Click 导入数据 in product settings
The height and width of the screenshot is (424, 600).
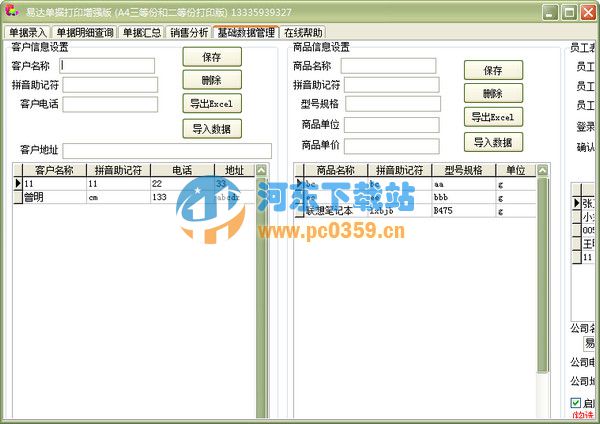(493, 142)
